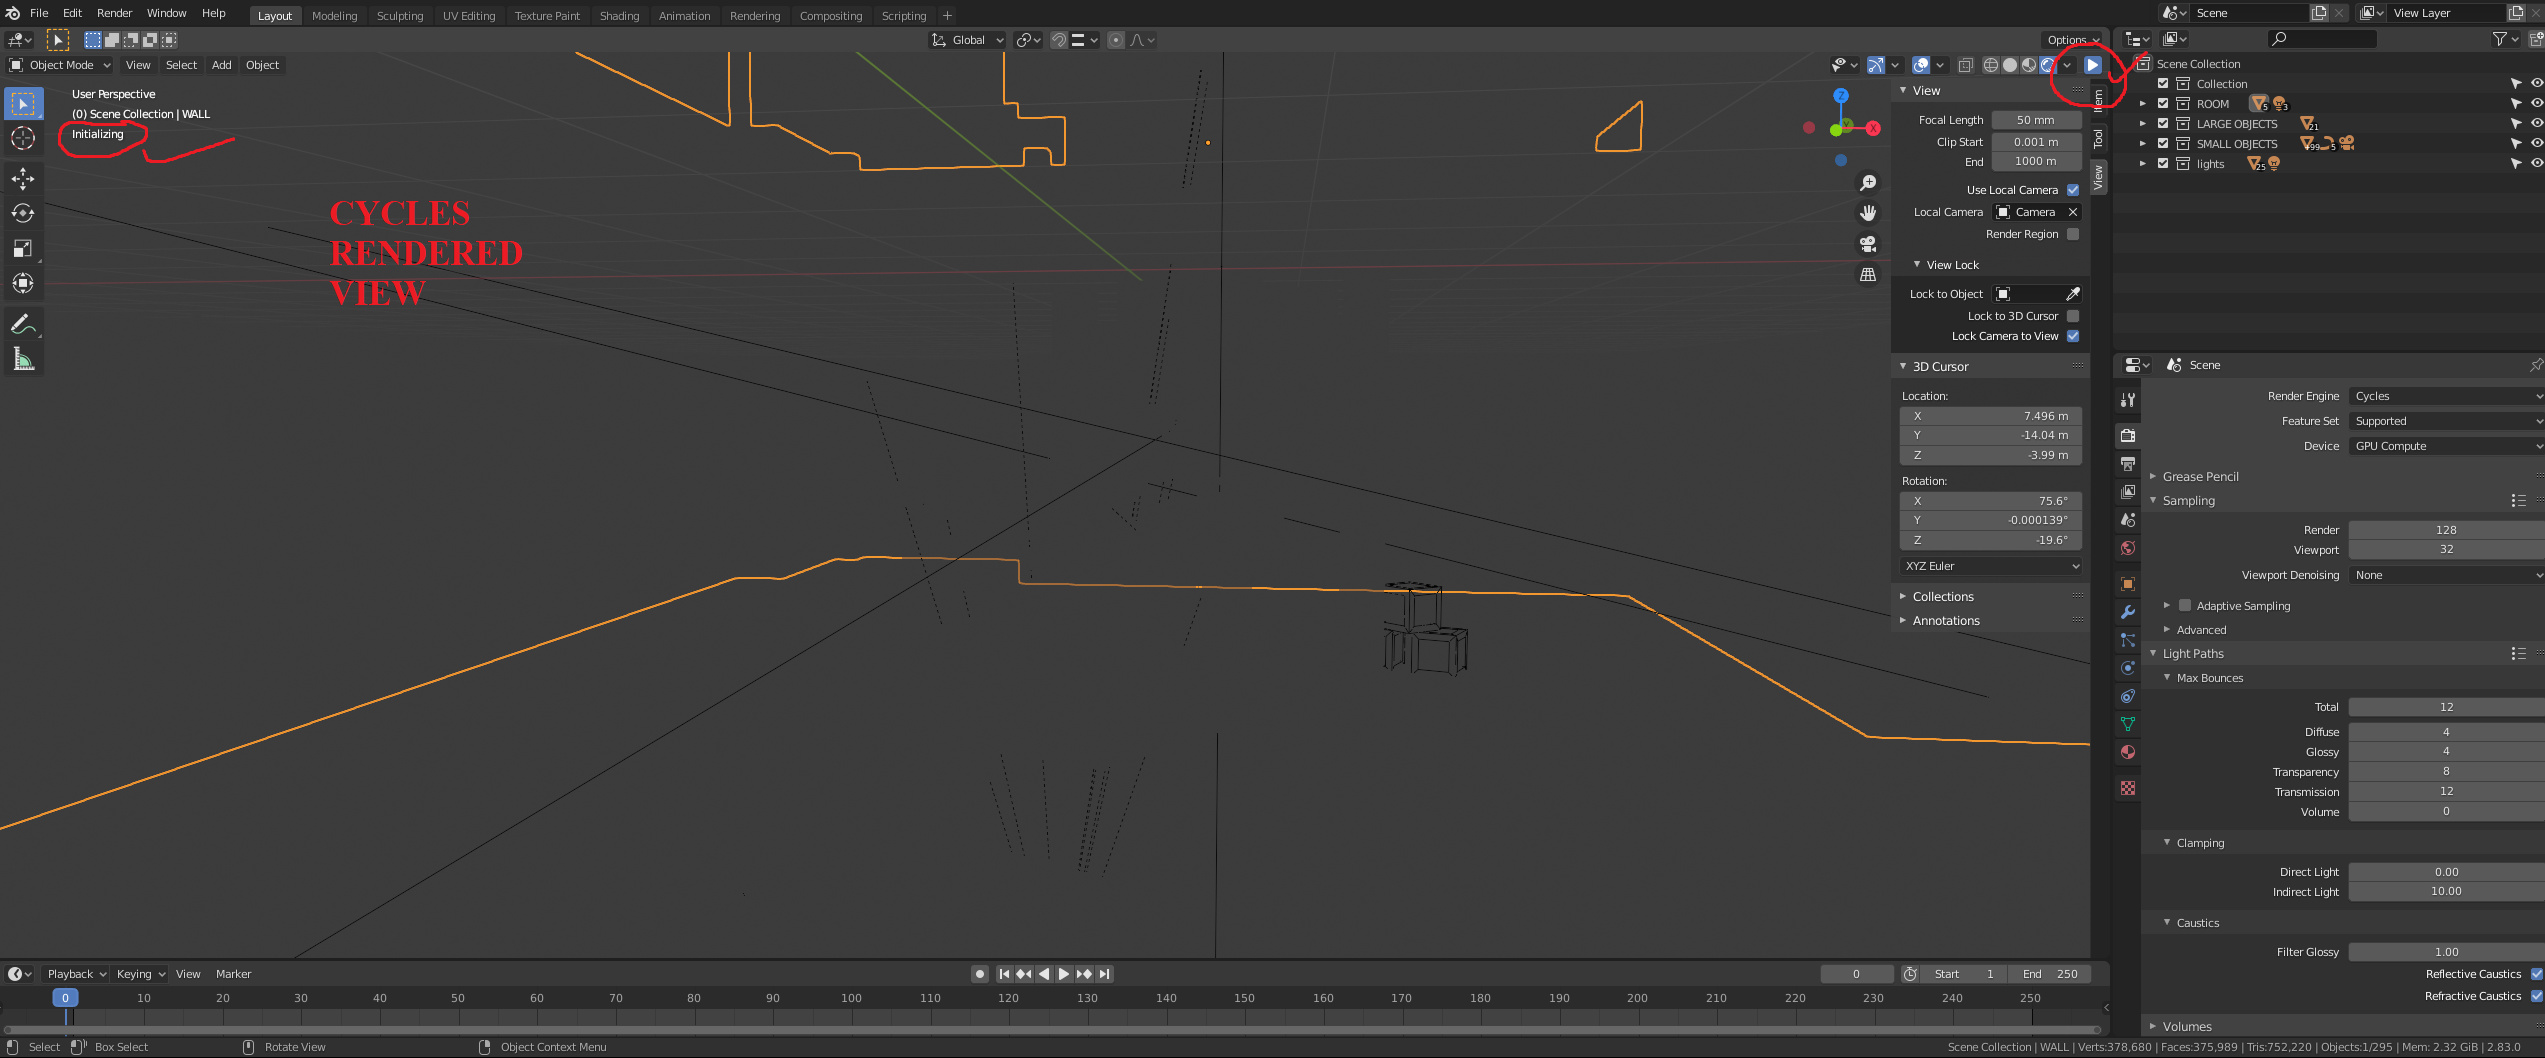Image resolution: width=2545 pixels, height=1058 pixels.
Task: Select the Annotate tool
Action: [x=23, y=322]
